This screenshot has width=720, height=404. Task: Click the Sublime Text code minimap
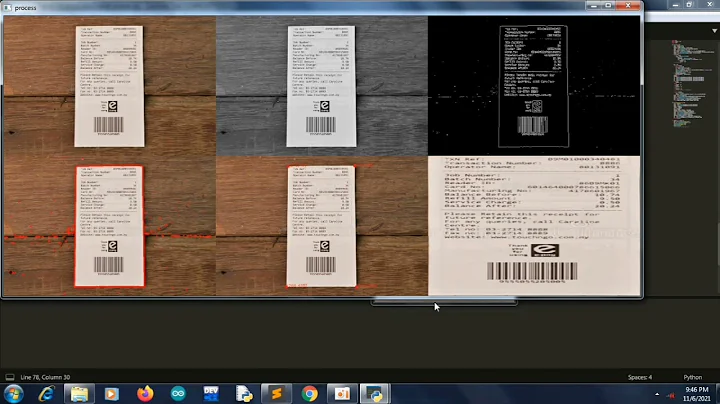[x=688, y=83]
